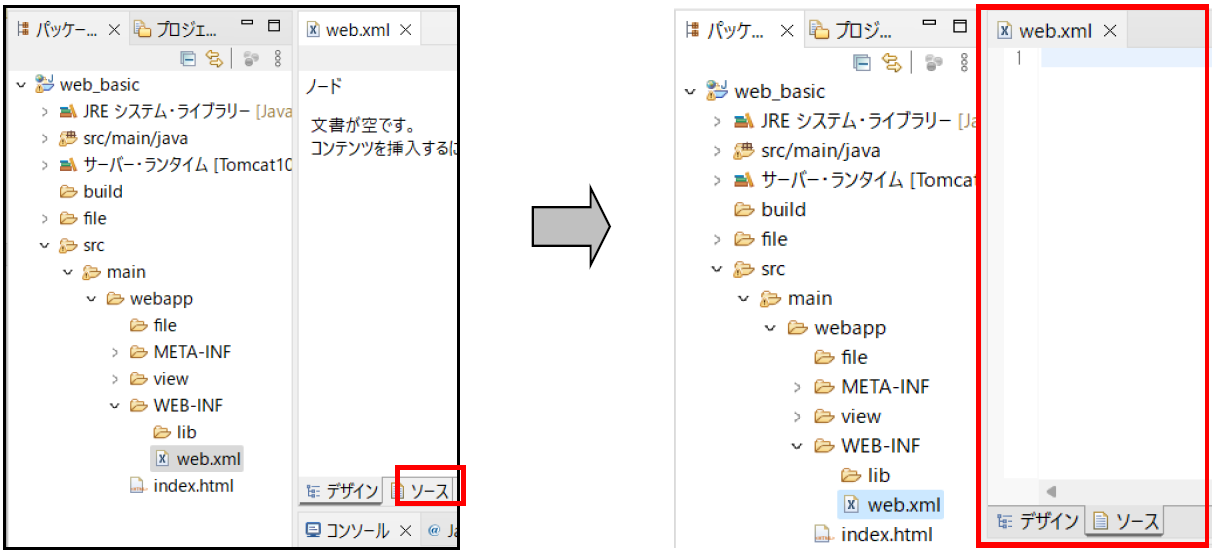The height and width of the screenshot is (552, 1212).
Task: Click Collapse All icon in left package explorer
Action: click(188, 59)
